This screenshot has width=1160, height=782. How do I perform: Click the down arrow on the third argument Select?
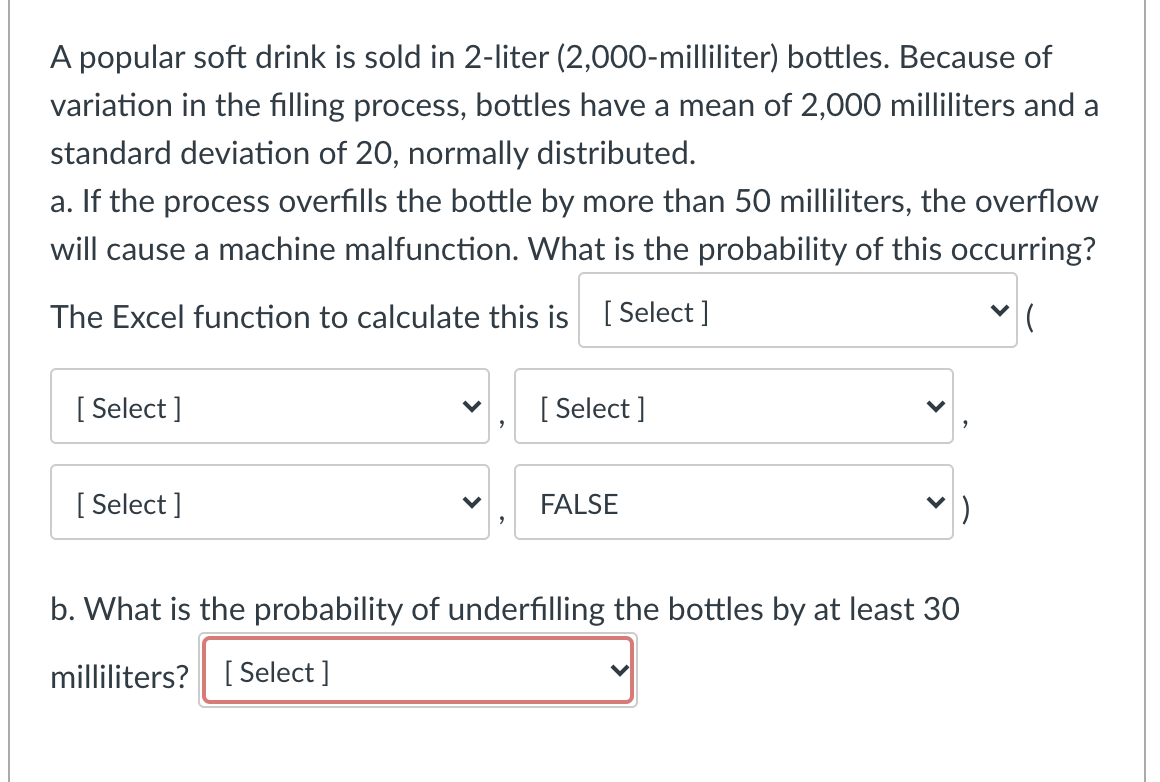(x=470, y=502)
